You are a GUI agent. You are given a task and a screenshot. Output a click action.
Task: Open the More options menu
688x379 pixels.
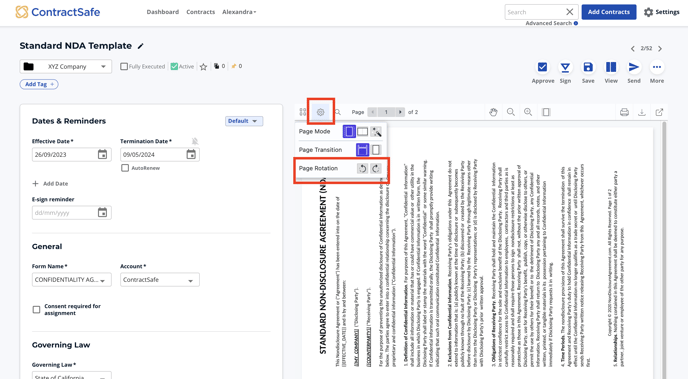(657, 67)
